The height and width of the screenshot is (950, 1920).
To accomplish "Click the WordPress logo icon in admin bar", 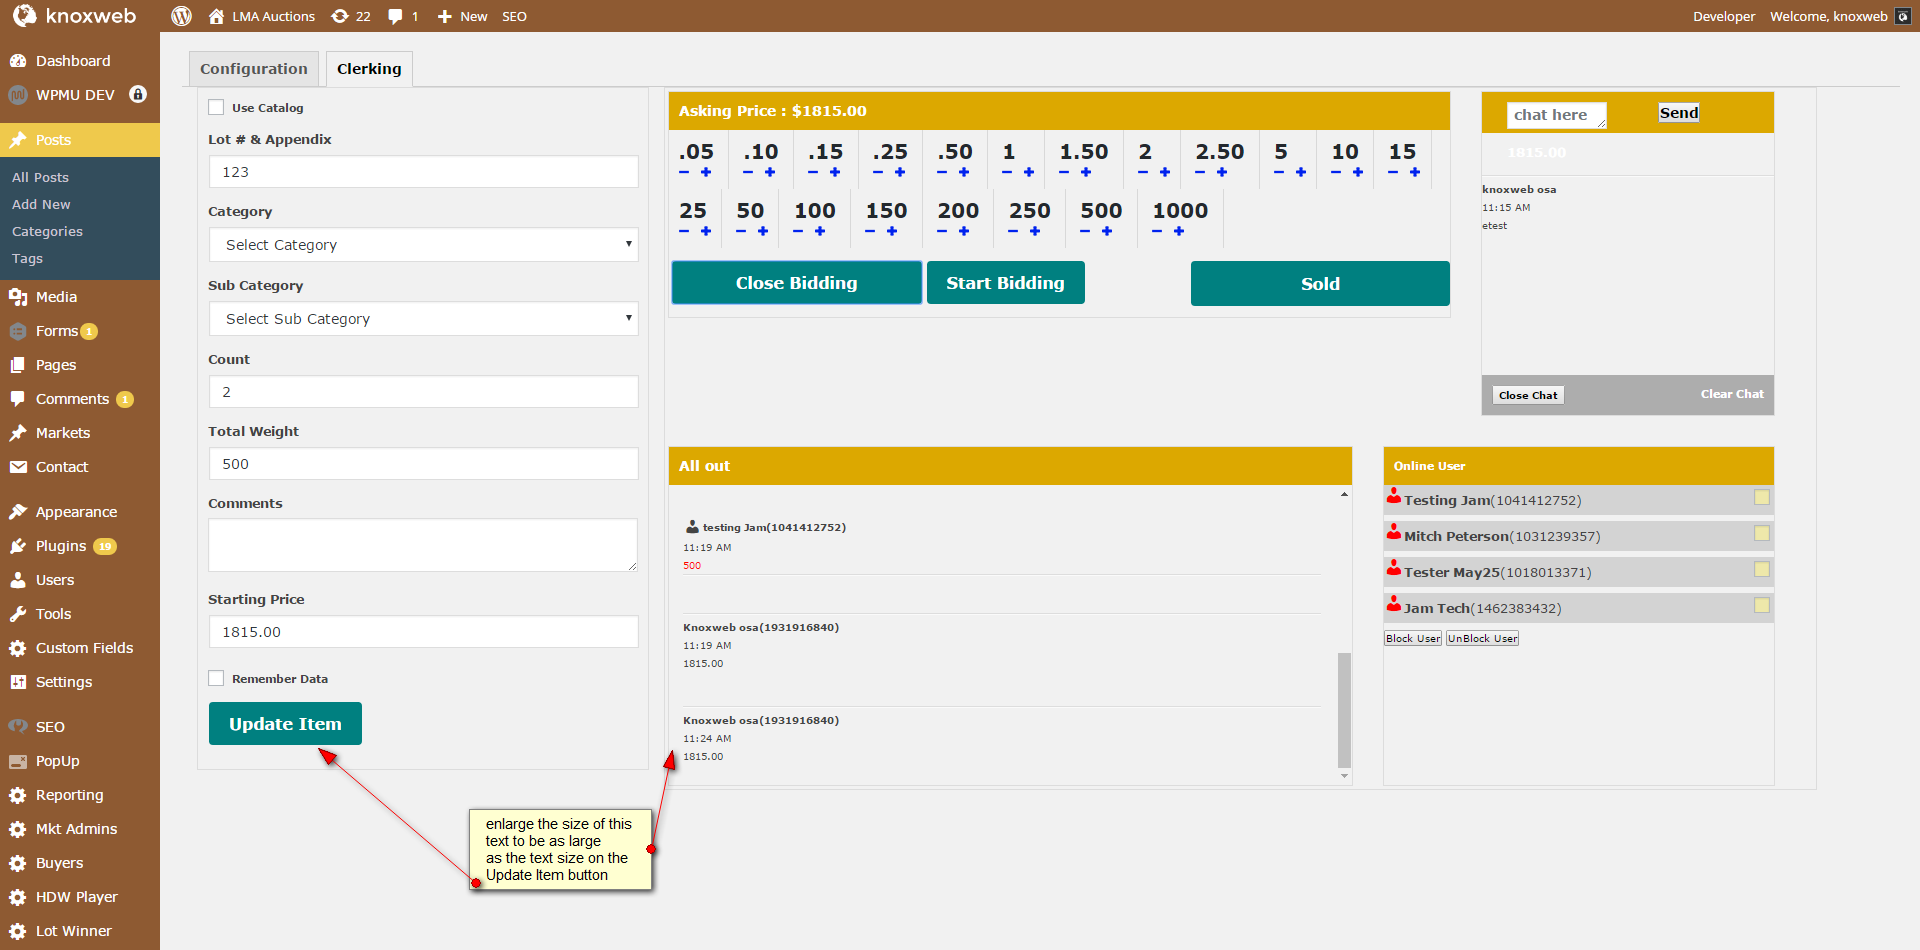I will (181, 16).
